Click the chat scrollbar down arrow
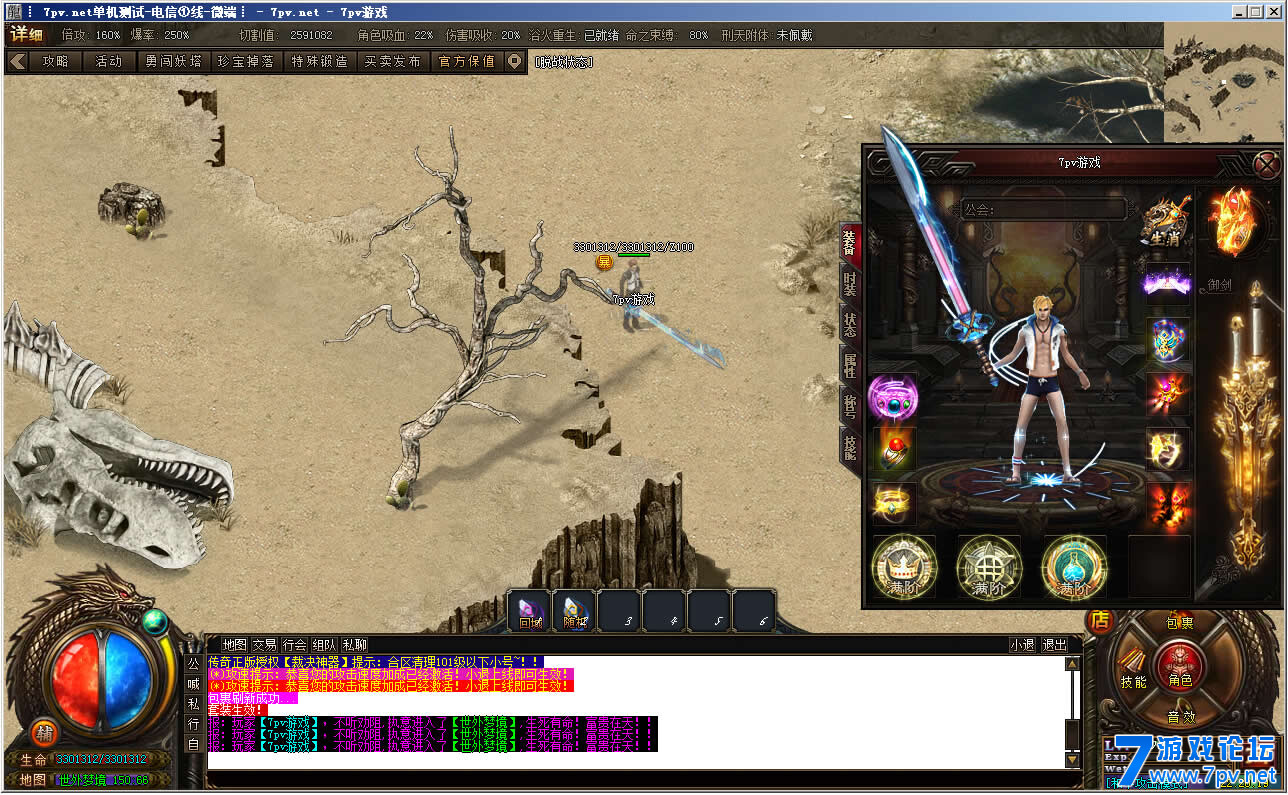The width and height of the screenshot is (1288, 795). tap(1073, 761)
